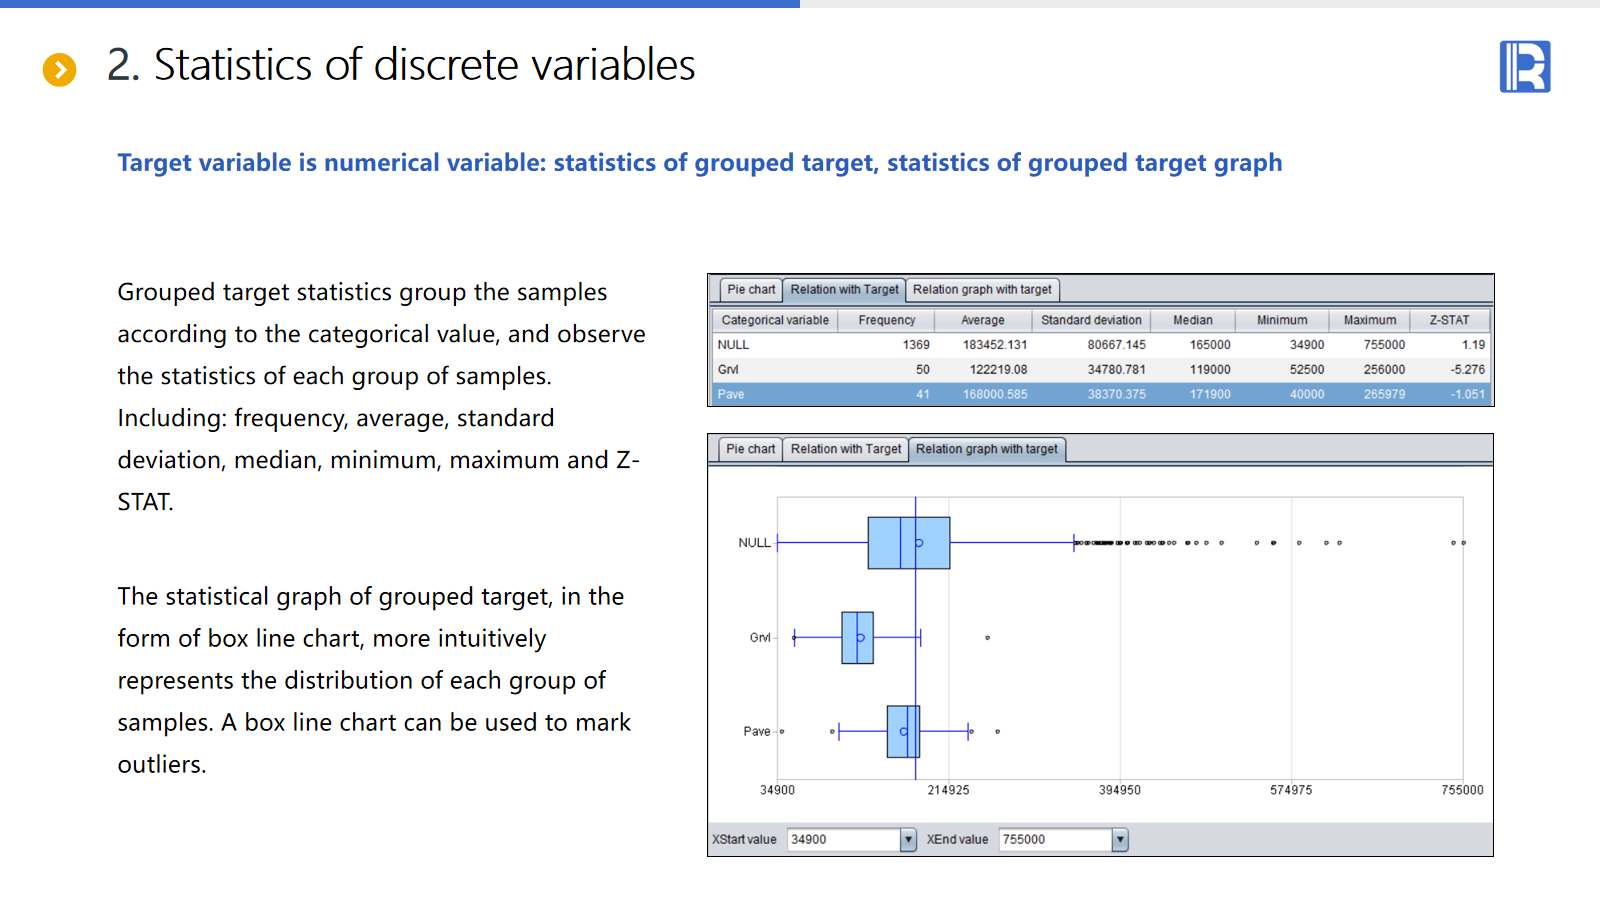Open the XStart value dropdown arrow
The image size is (1600, 900).
coord(908,840)
